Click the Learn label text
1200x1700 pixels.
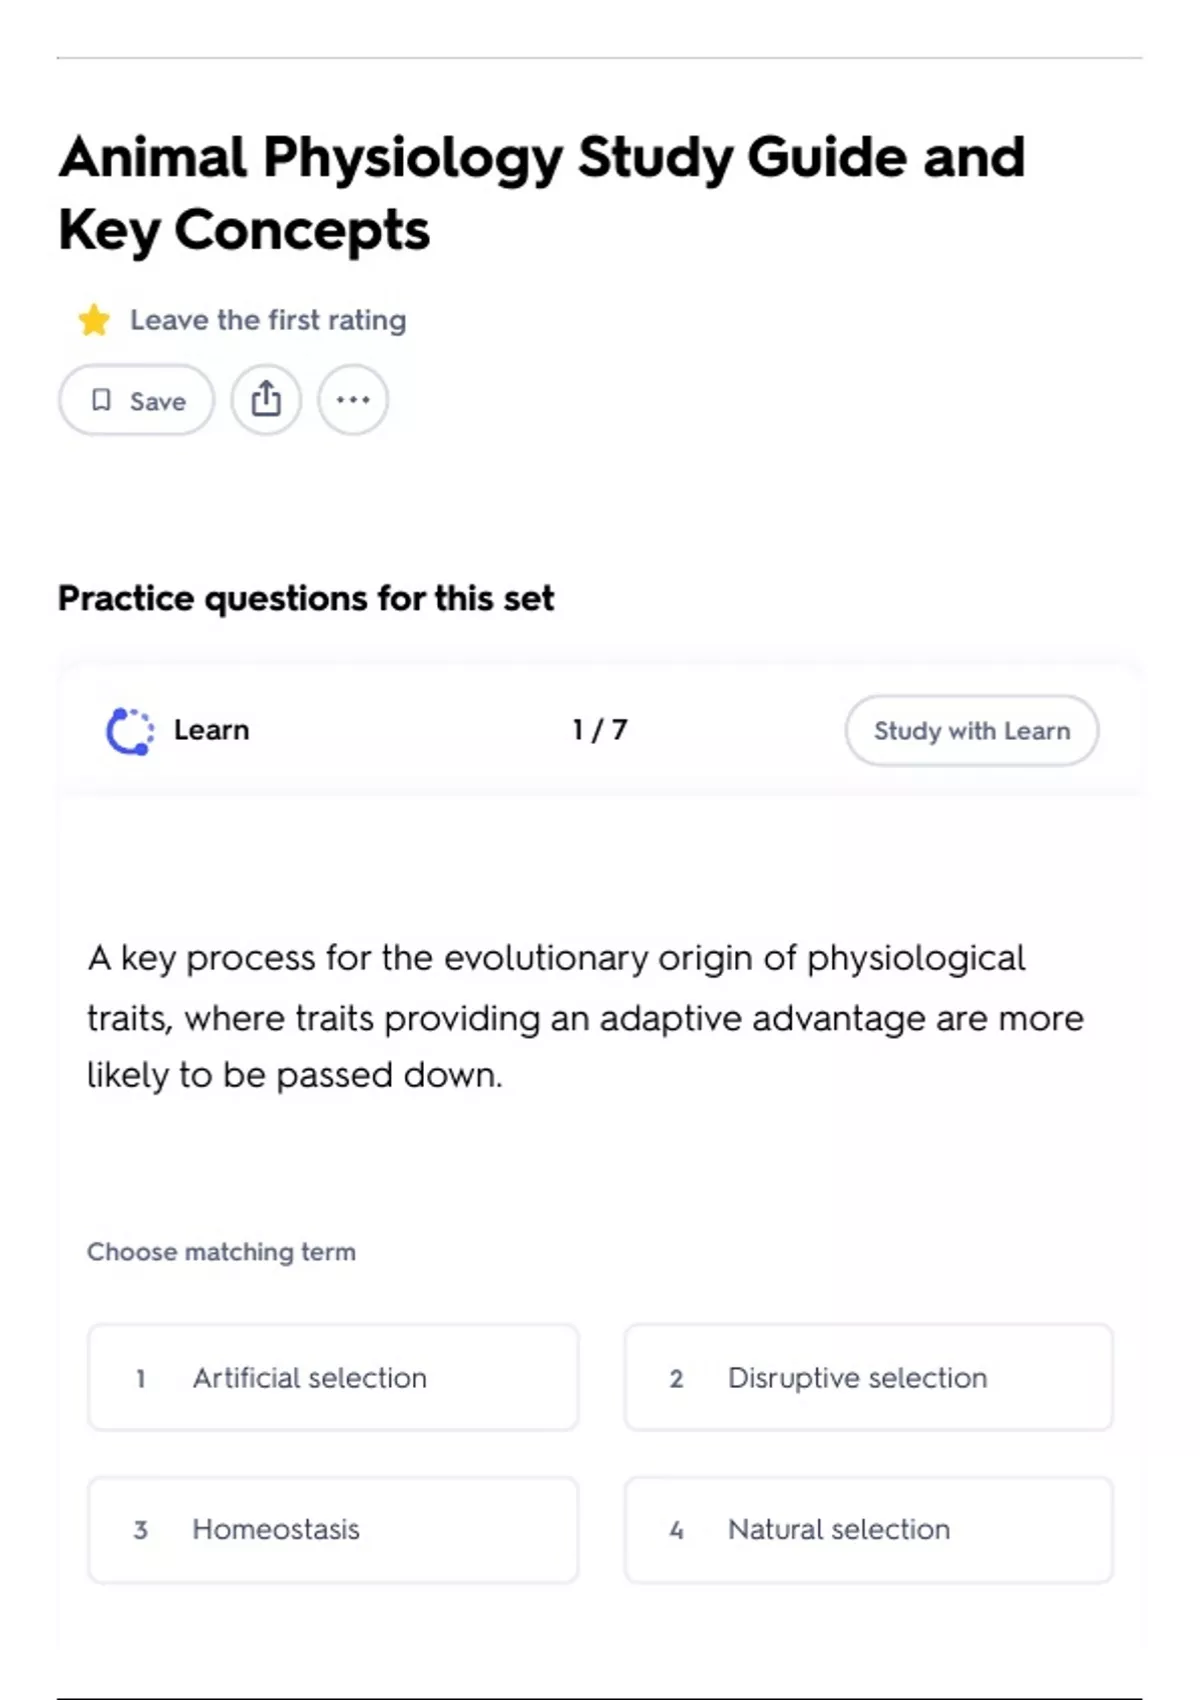click(x=211, y=730)
